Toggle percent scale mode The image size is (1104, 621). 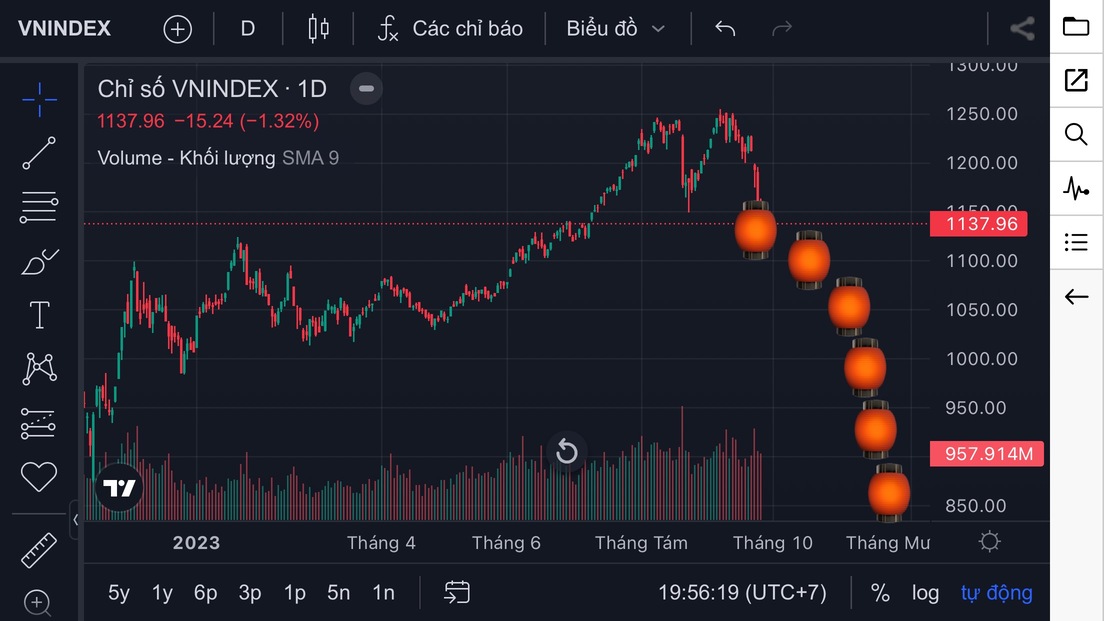tap(880, 593)
